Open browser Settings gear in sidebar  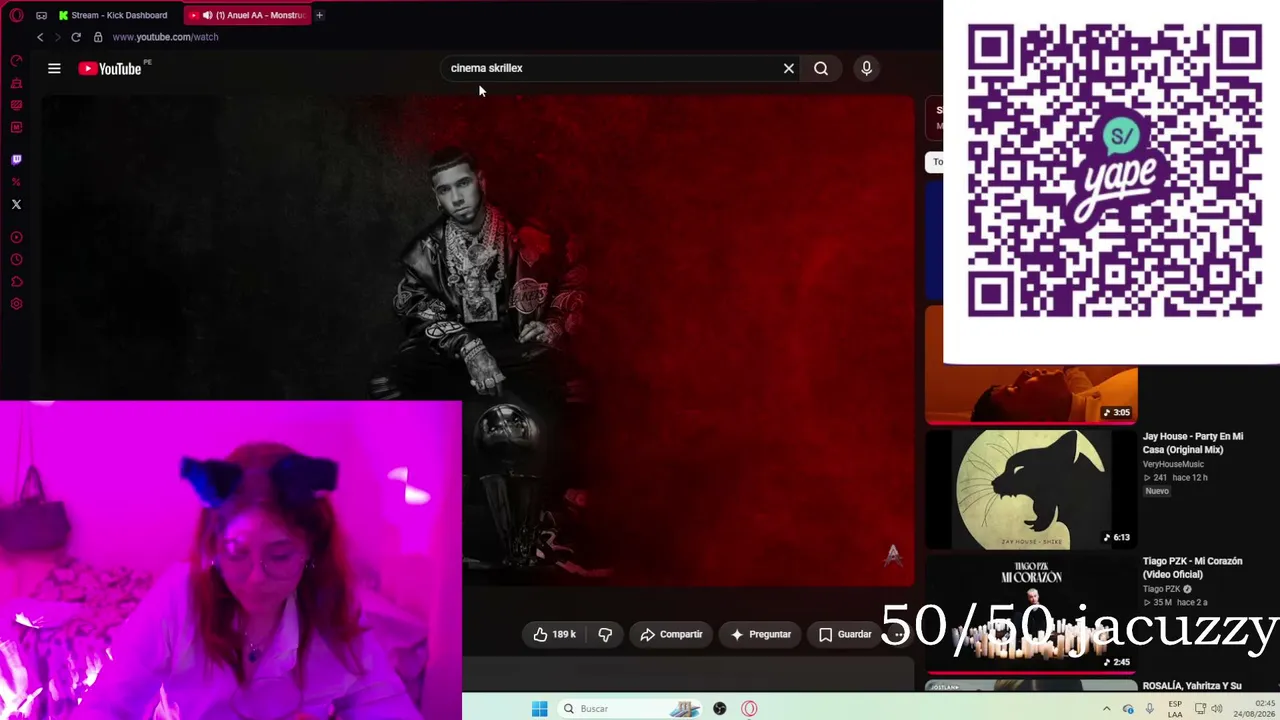(x=16, y=304)
